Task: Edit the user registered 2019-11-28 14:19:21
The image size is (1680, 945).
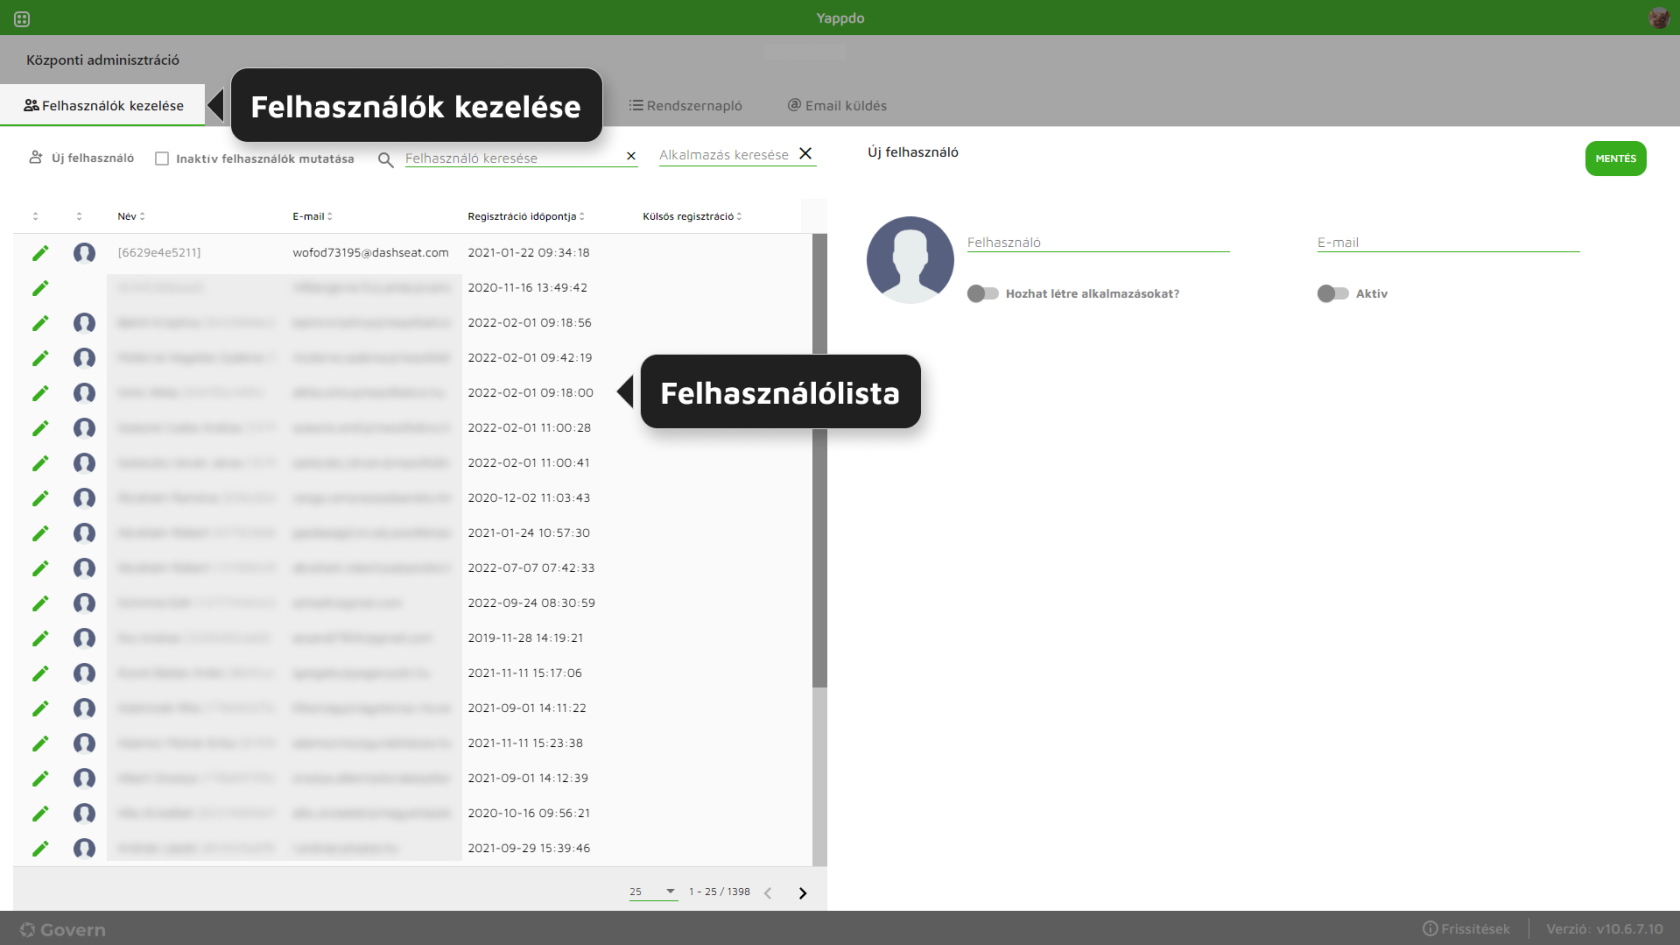Action: (x=40, y=638)
